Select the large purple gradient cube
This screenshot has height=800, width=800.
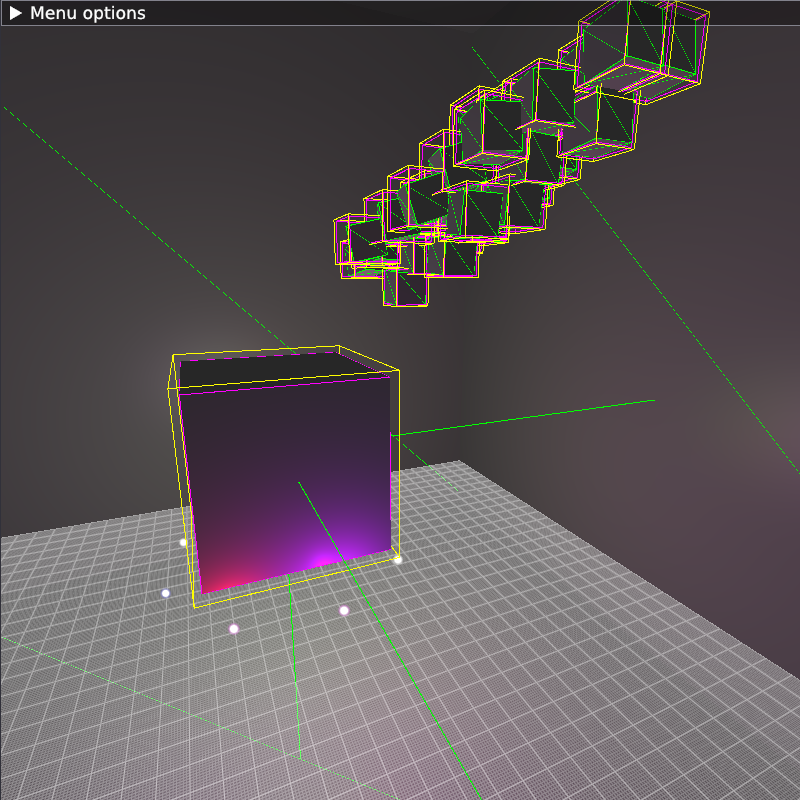click(286, 474)
